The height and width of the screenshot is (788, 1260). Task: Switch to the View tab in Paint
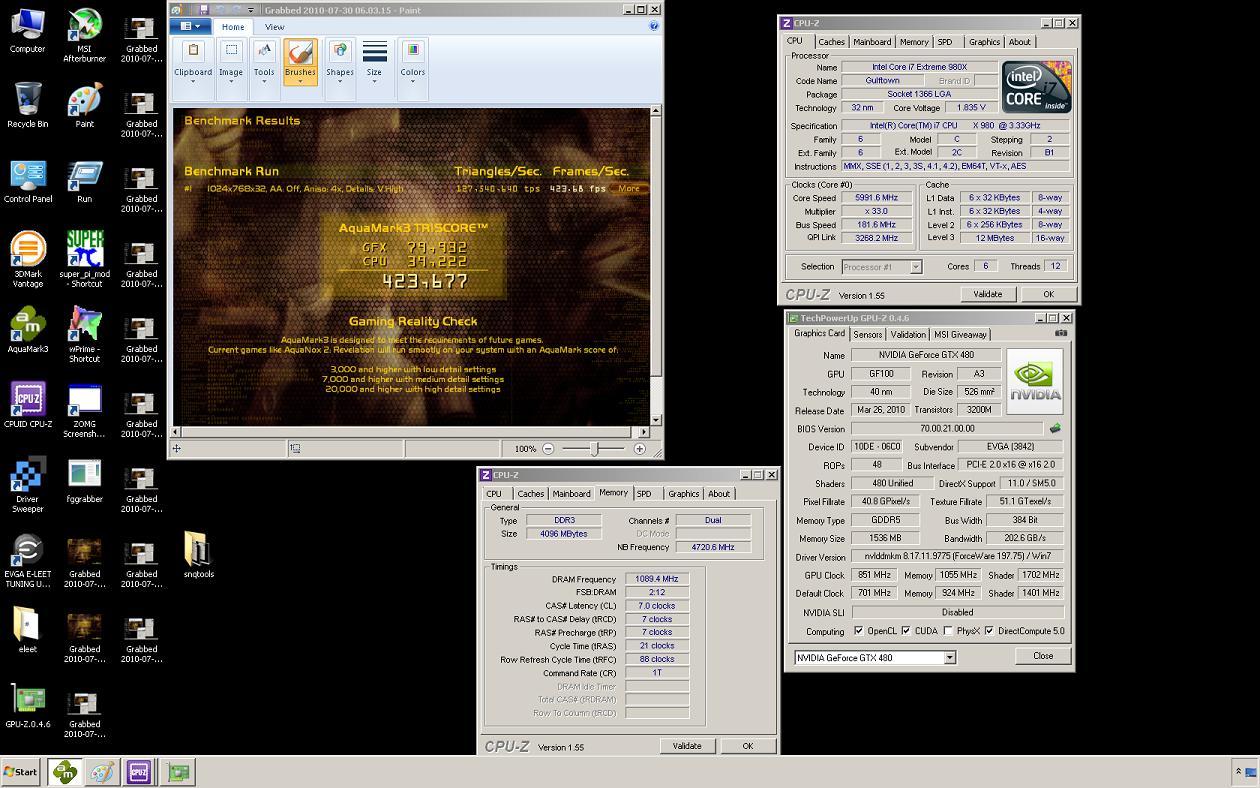click(274, 27)
